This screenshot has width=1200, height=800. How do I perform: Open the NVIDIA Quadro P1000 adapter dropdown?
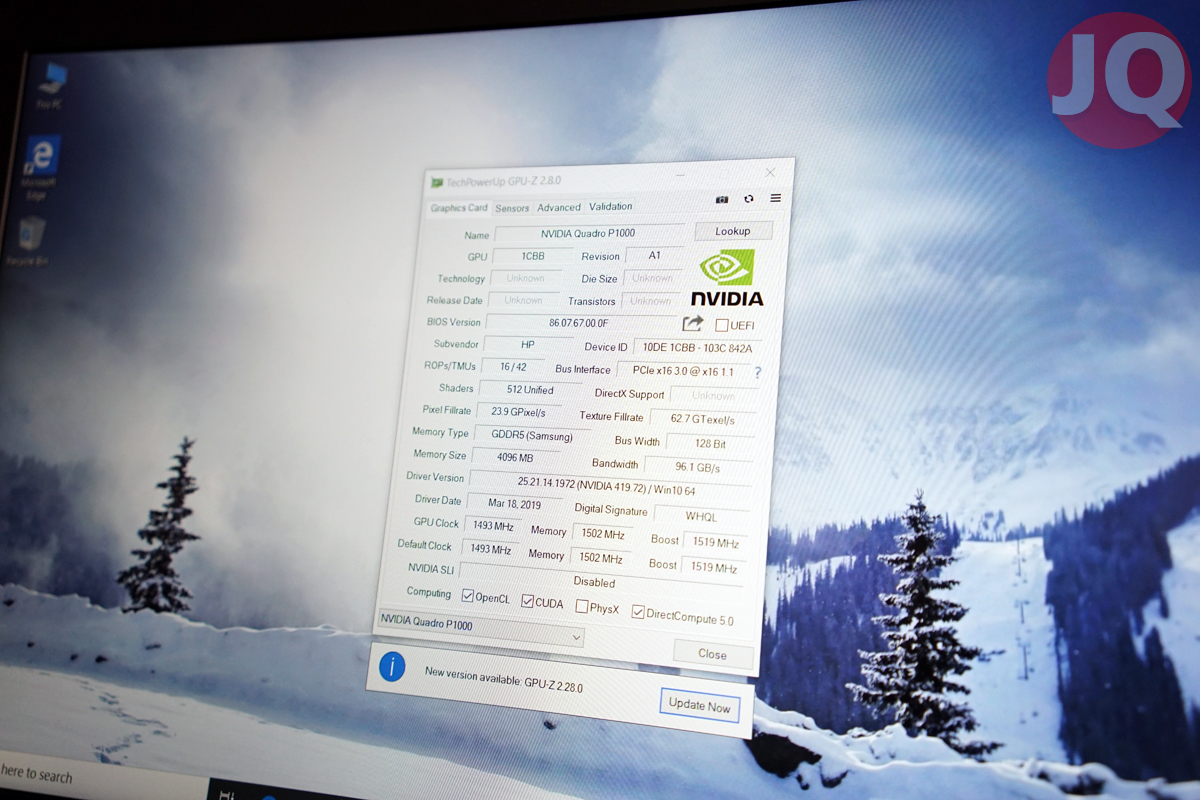tap(481, 629)
